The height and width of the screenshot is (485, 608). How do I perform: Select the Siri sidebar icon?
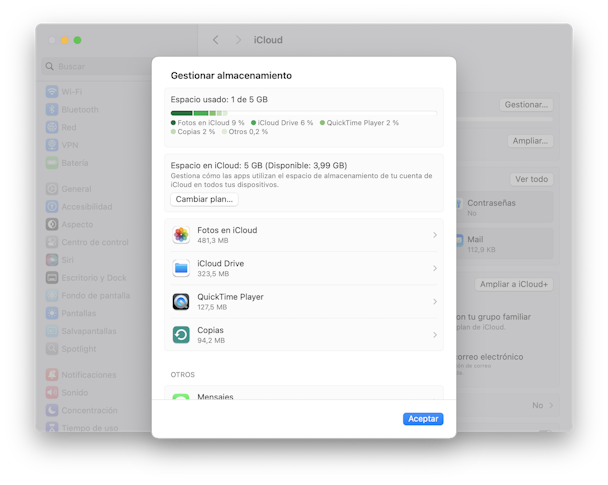[x=52, y=260]
